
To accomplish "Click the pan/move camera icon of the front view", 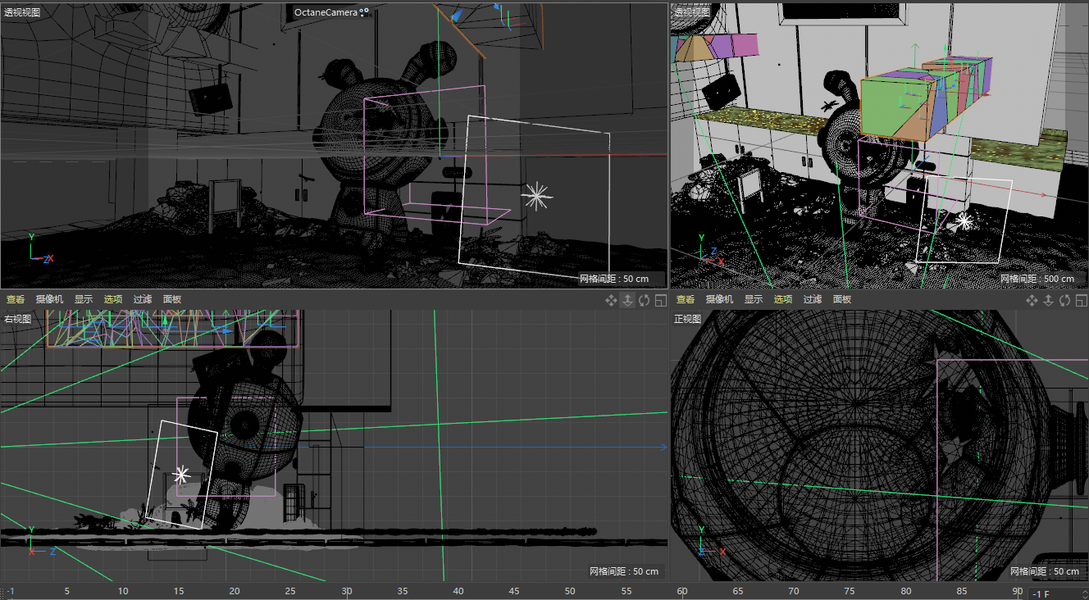I will [x=1031, y=300].
